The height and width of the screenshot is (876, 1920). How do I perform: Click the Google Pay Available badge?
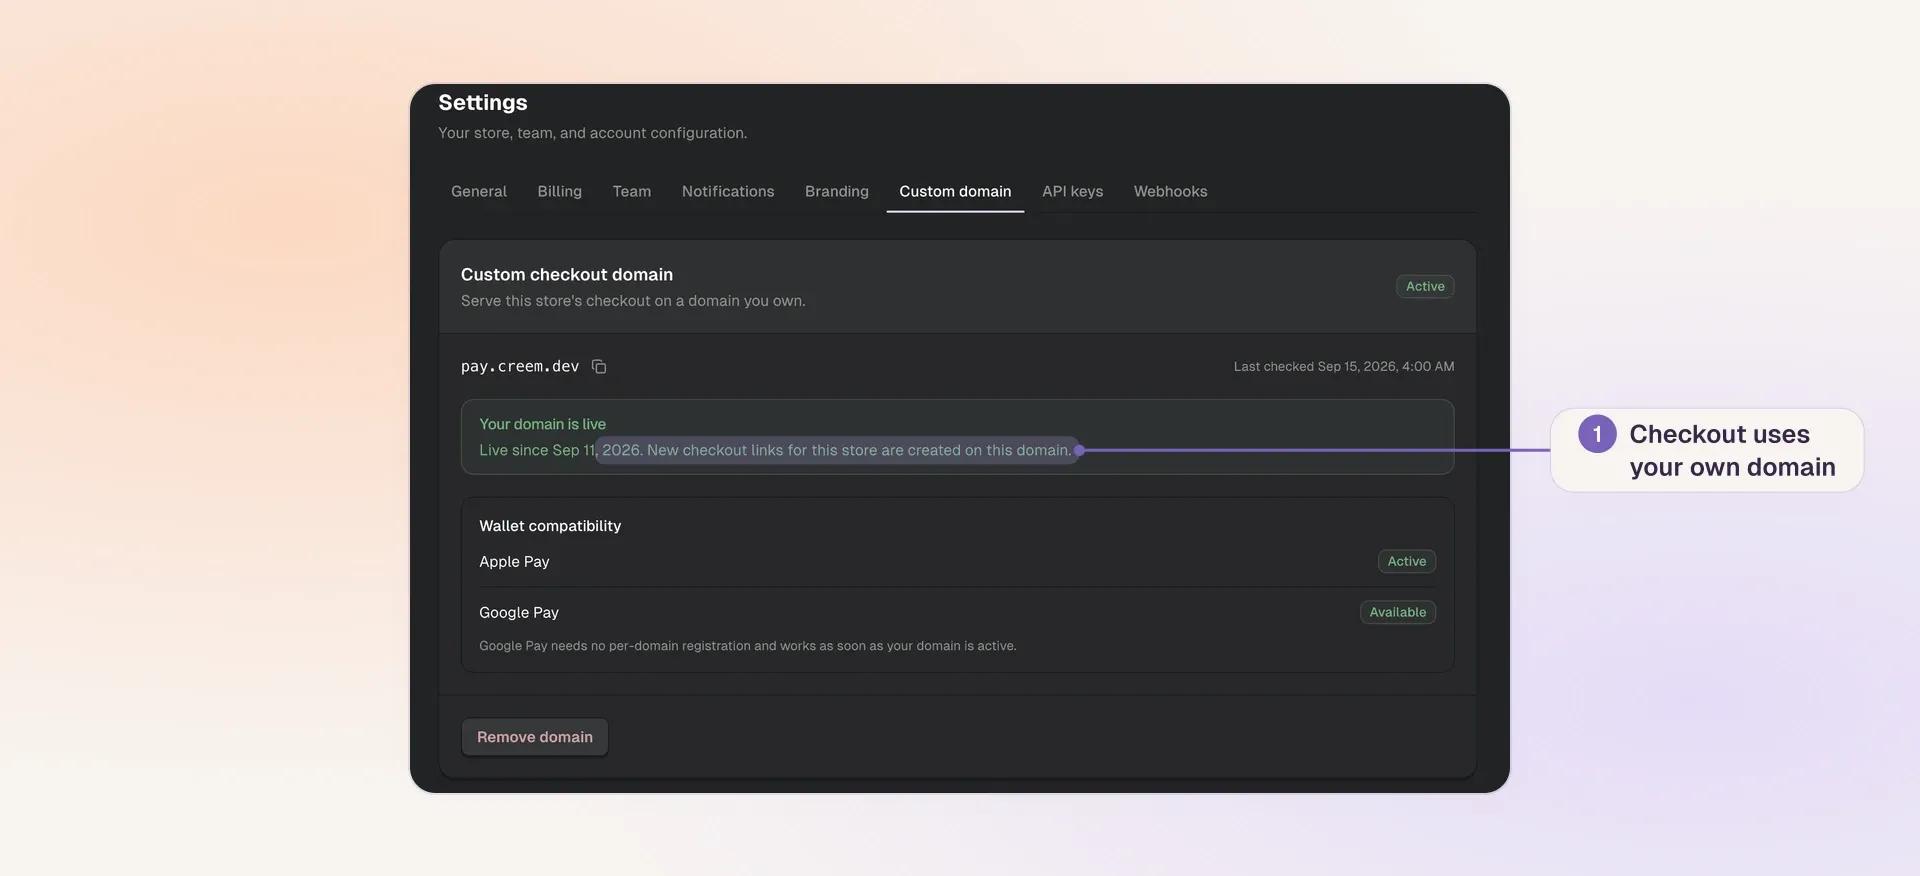pyautogui.click(x=1398, y=612)
